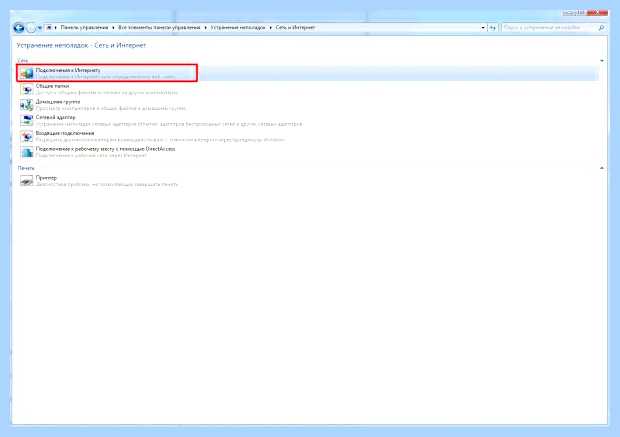This screenshot has height=437, width=620.
Task: Open DirectAccess workplace connection icon
Action: point(27,152)
